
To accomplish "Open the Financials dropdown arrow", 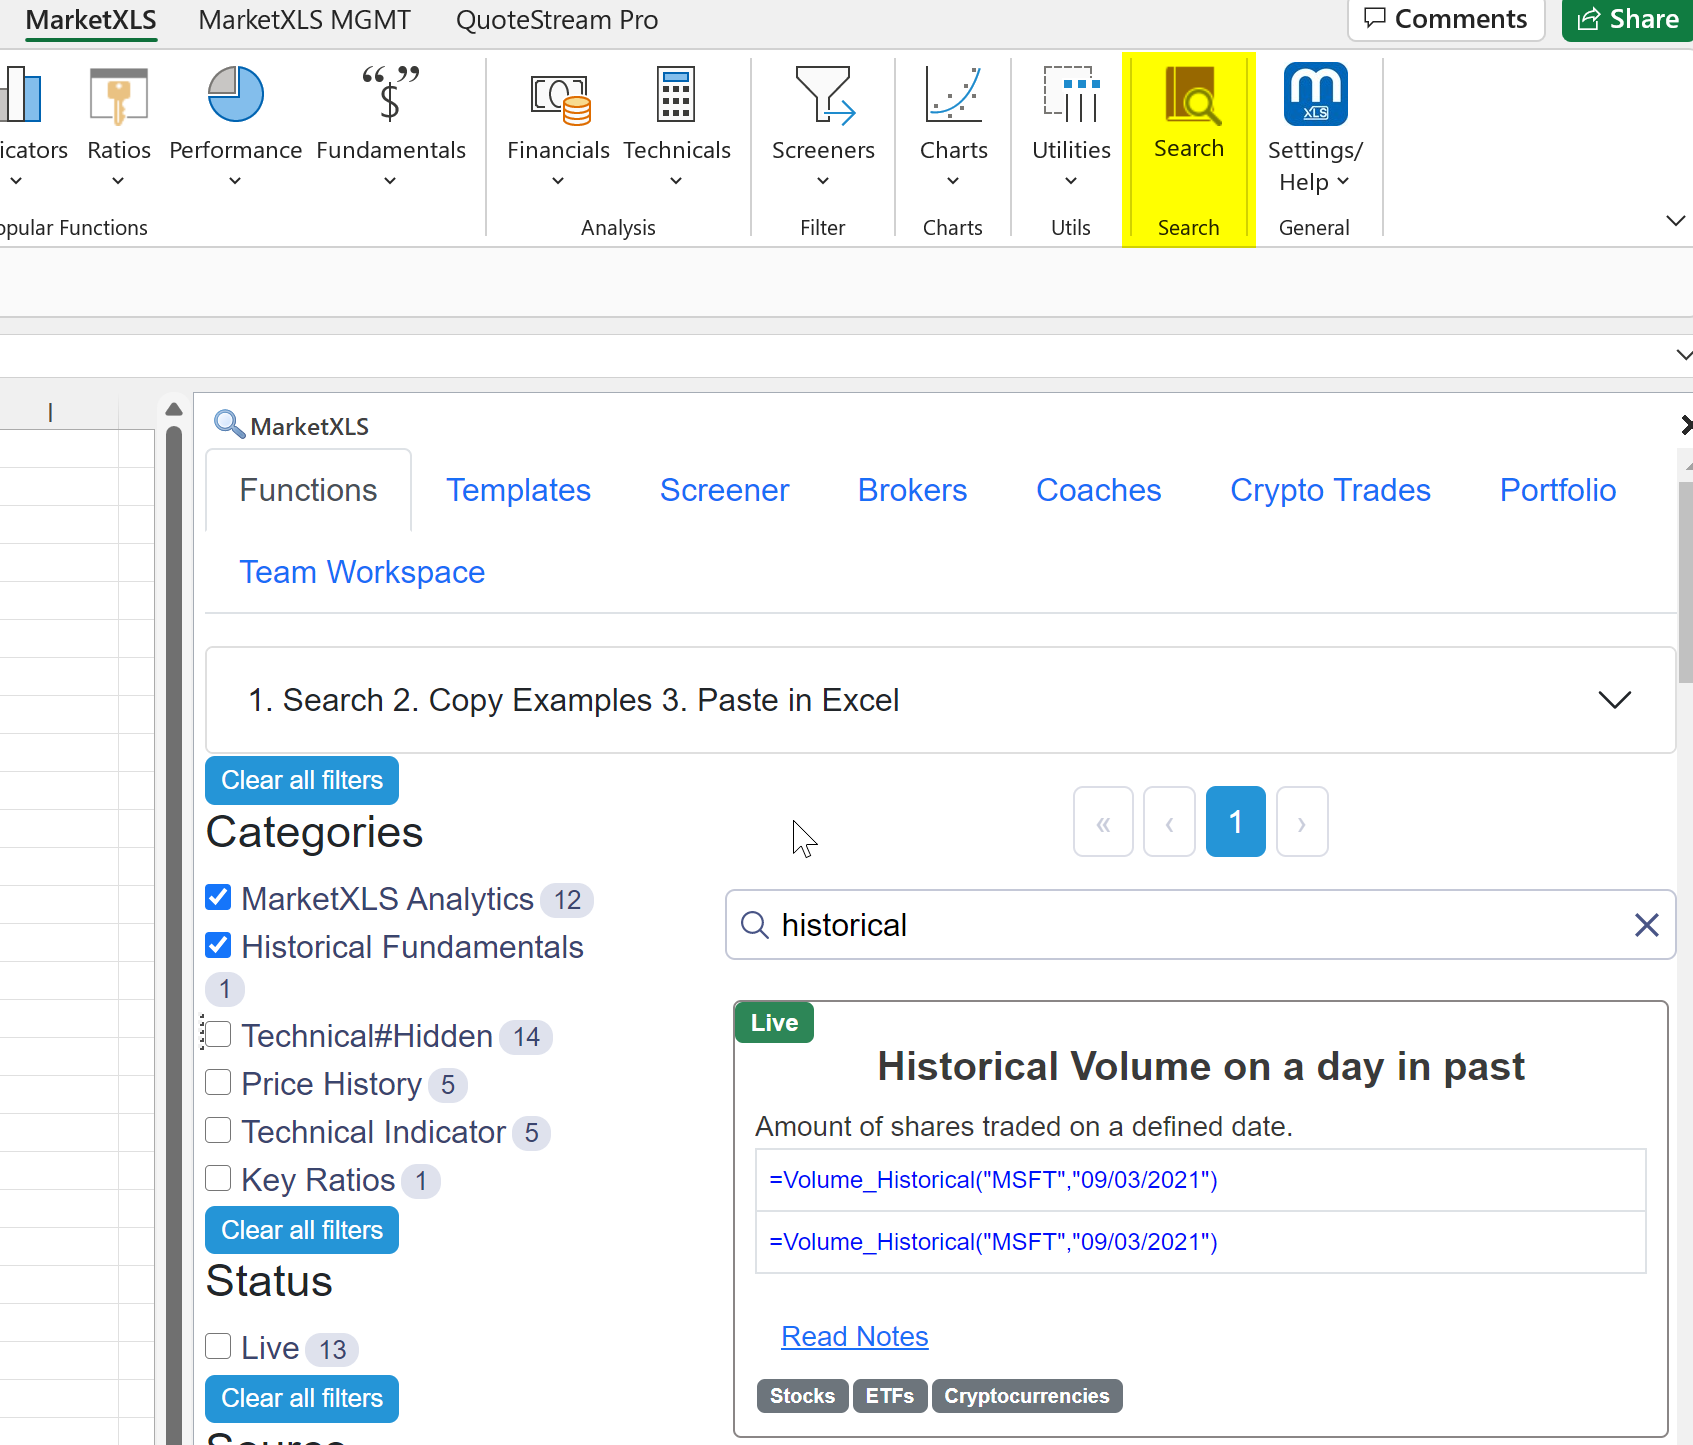I will point(558,181).
